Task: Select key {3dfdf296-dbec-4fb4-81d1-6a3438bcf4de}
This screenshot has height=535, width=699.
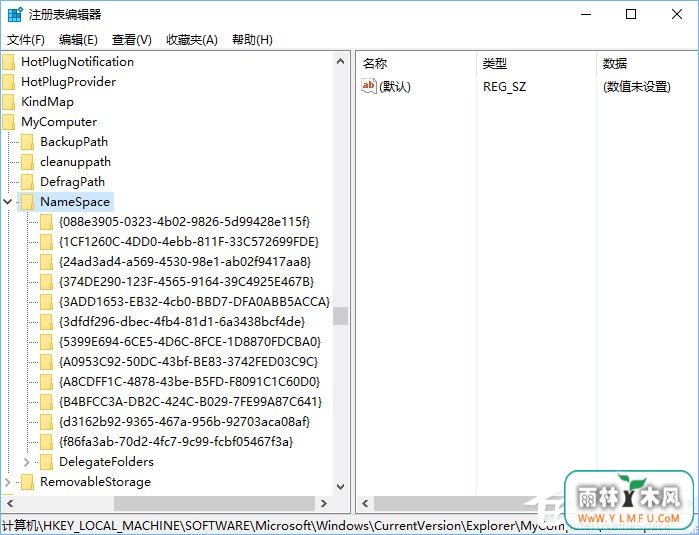Action: 182,322
